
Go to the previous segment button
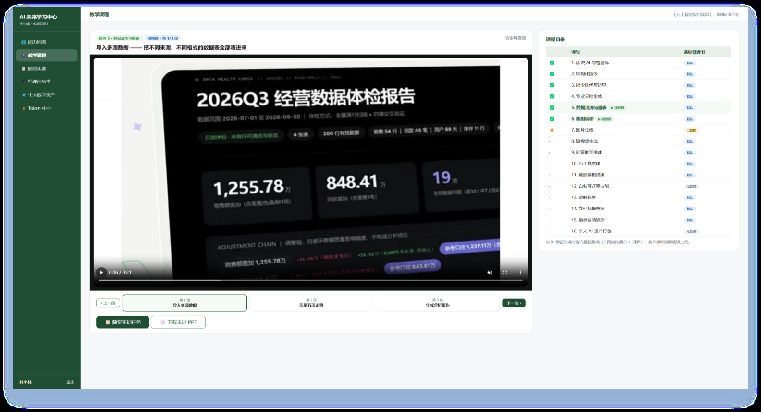(x=108, y=303)
